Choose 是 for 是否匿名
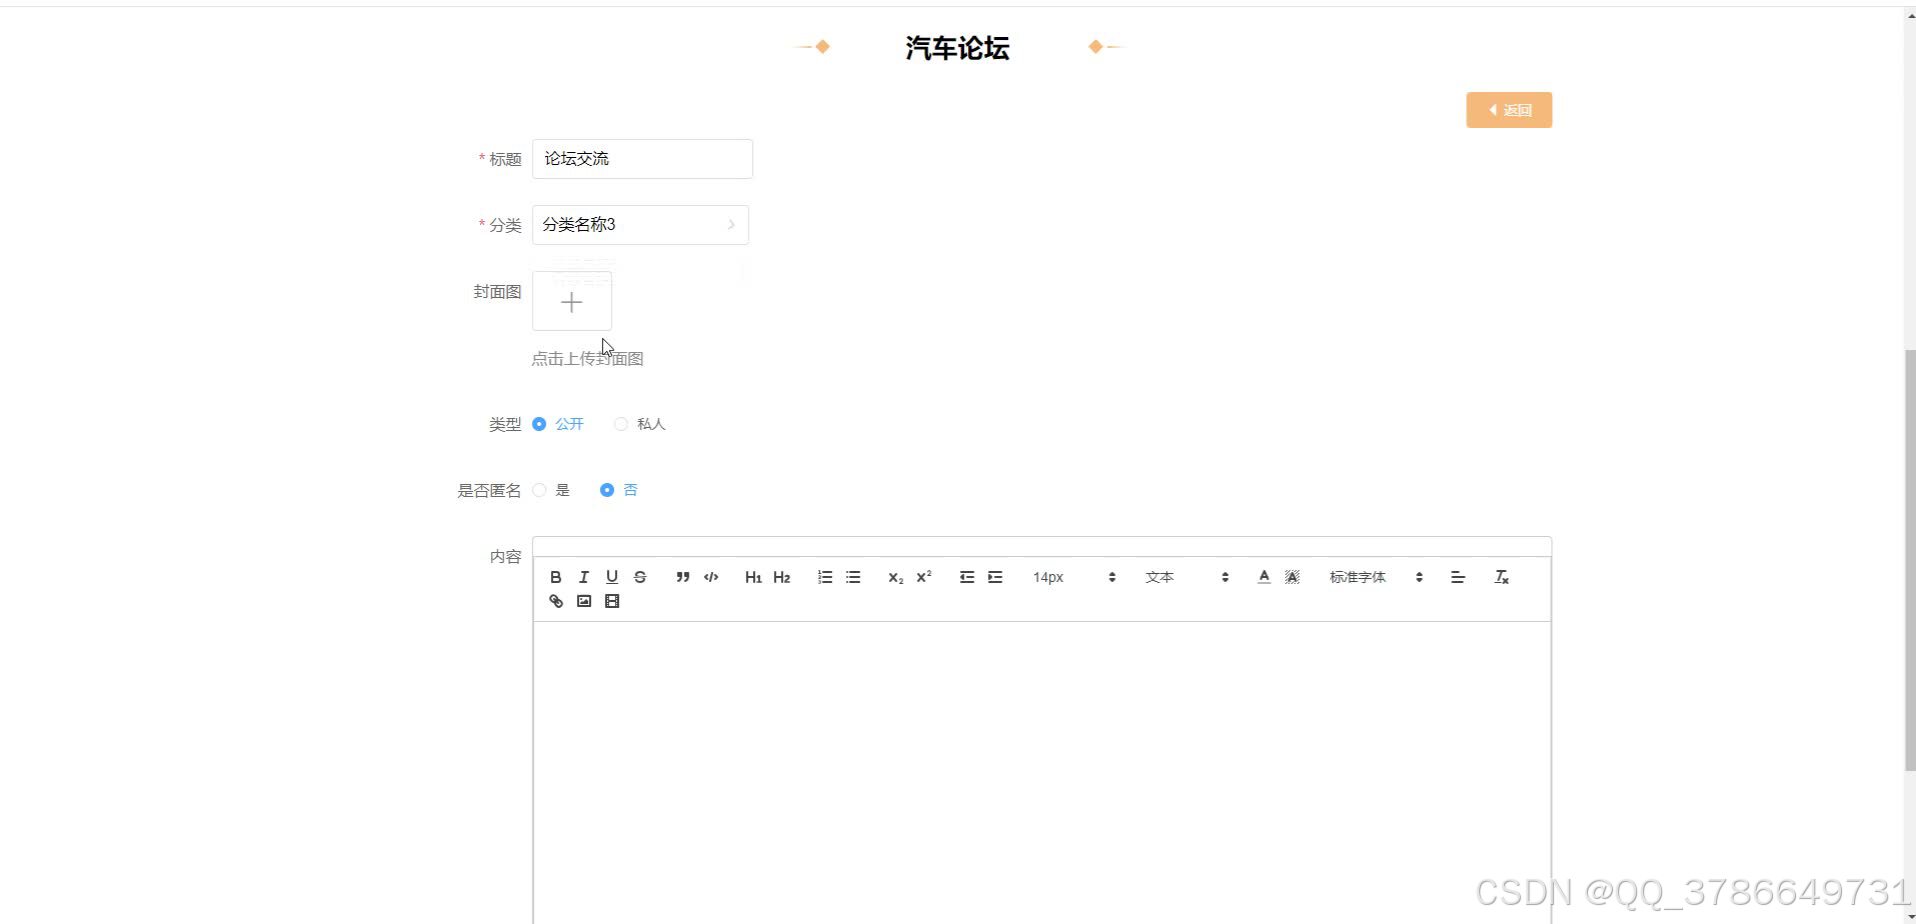Screen dimensions: 1916x924 tap(540, 490)
